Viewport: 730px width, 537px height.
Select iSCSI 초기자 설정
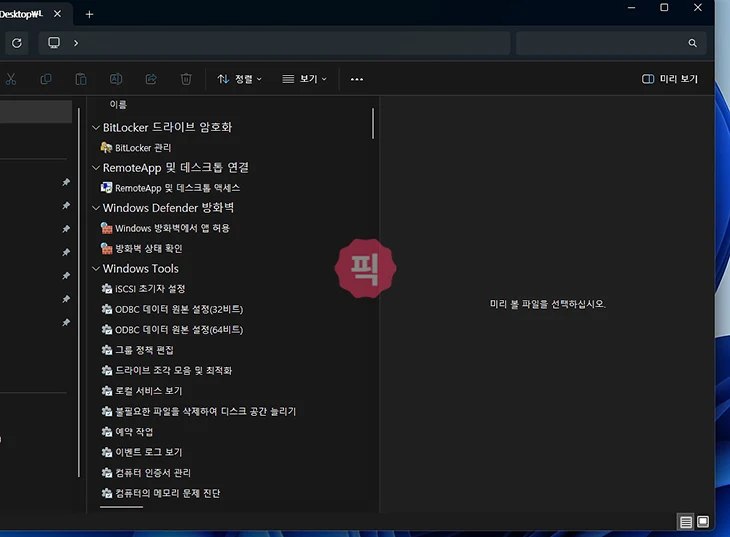tap(150, 289)
